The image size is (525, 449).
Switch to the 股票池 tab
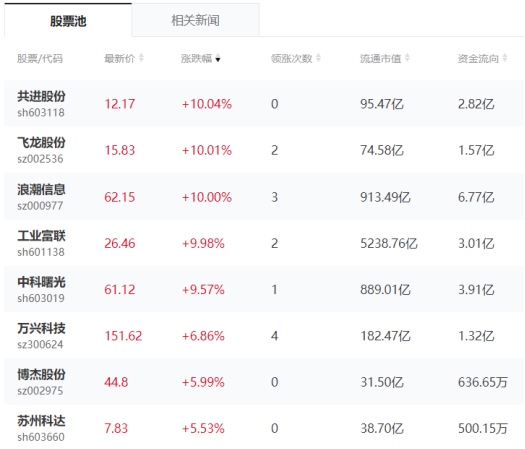pyautogui.click(x=68, y=20)
